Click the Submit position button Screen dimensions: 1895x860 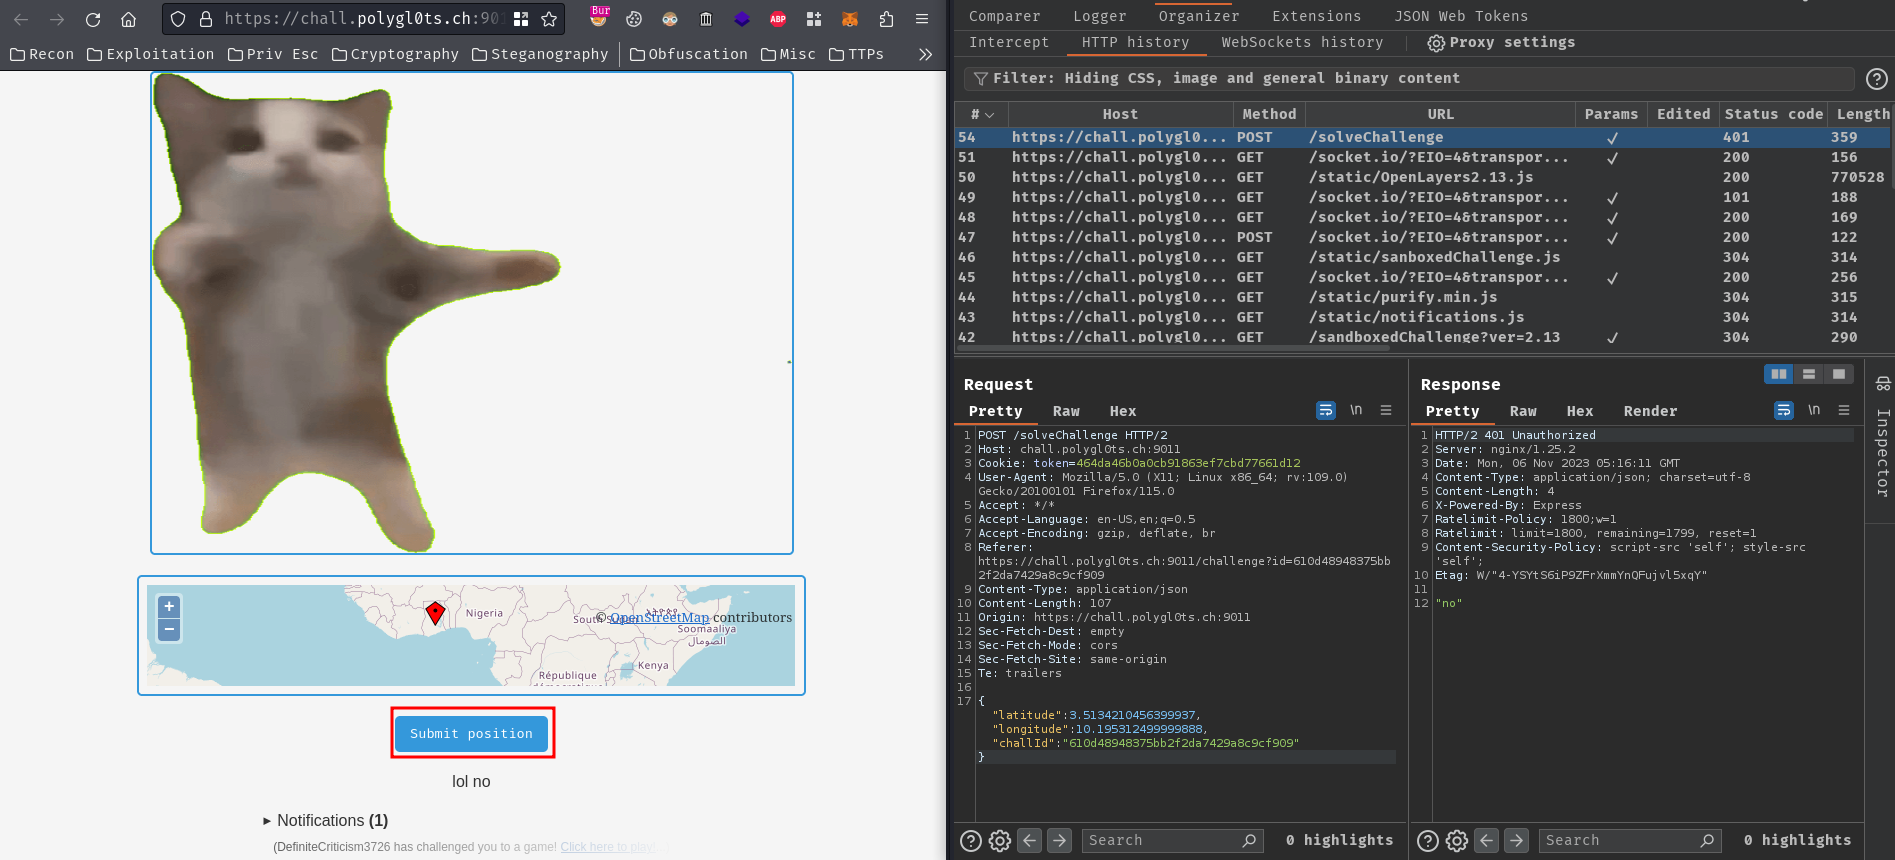(x=472, y=733)
